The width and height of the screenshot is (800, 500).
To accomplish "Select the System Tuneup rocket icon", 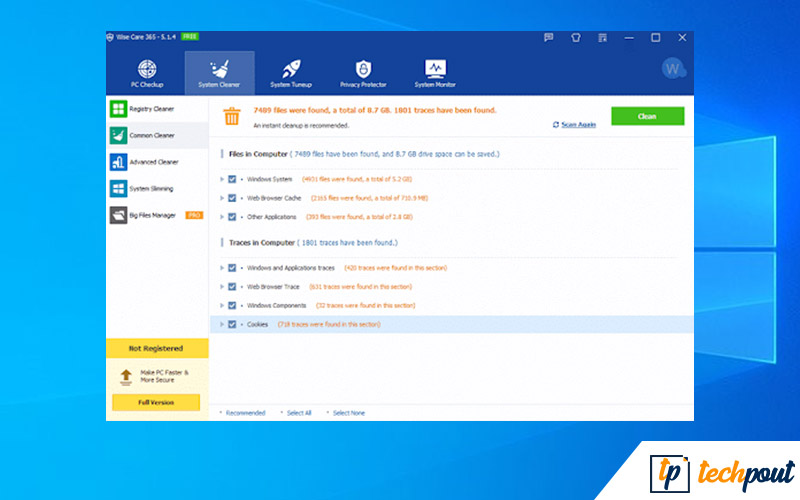I will 292,70.
